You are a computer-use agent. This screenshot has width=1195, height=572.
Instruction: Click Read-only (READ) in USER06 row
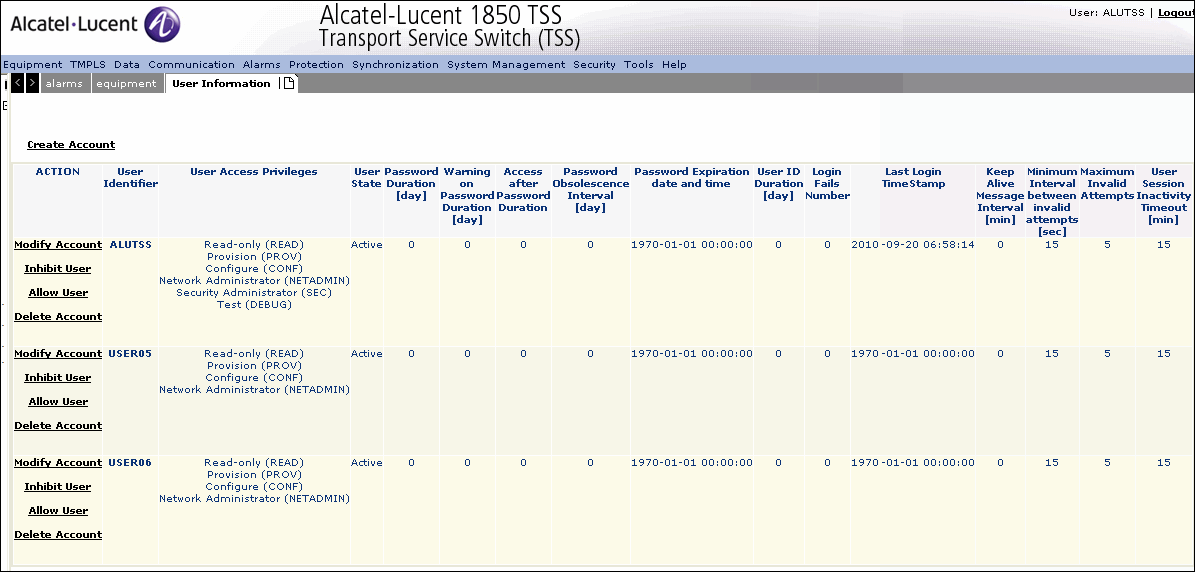pyautogui.click(x=254, y=462)
